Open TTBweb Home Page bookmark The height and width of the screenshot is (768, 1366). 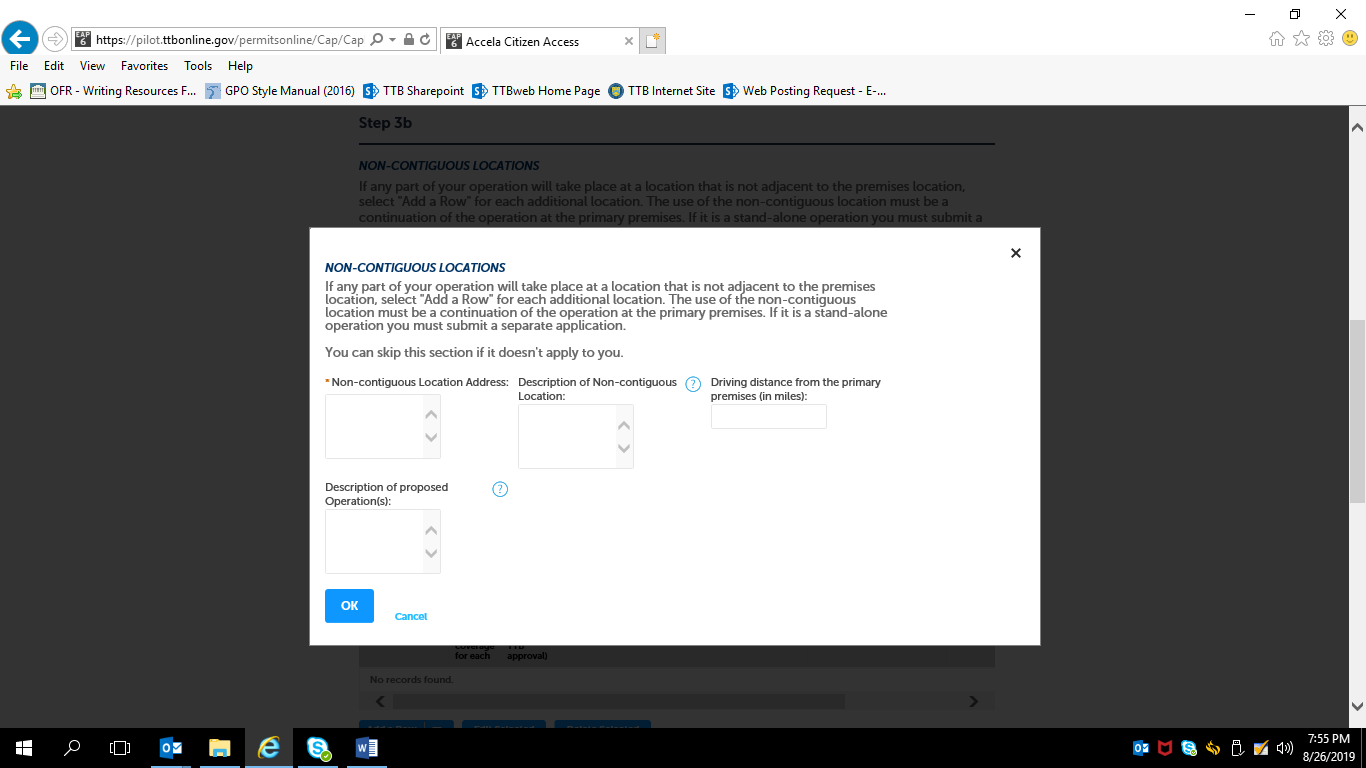pyautogui.click(x=536, y=91)
